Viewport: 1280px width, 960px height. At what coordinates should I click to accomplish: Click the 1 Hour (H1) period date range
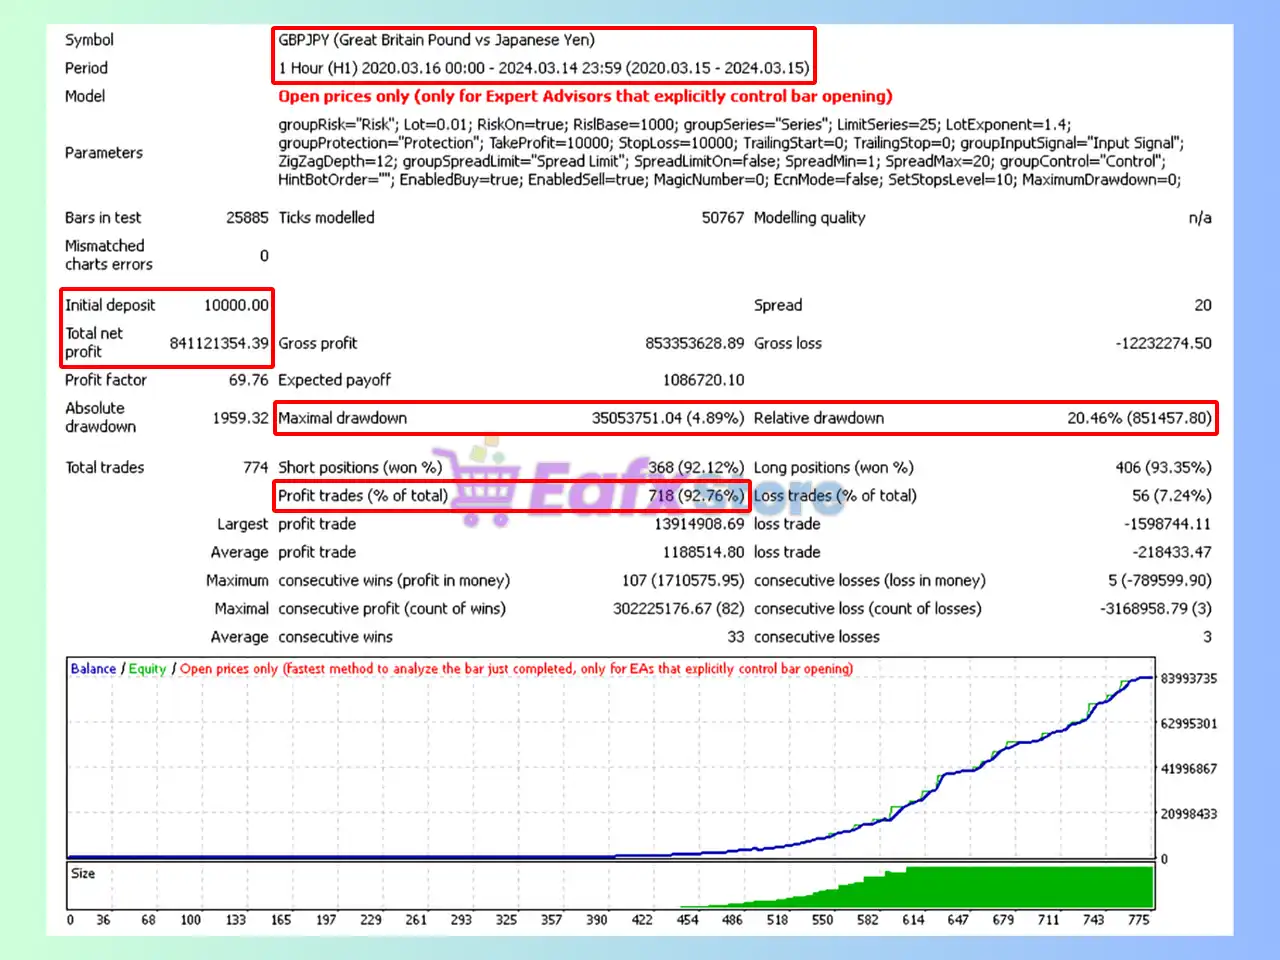543,68
